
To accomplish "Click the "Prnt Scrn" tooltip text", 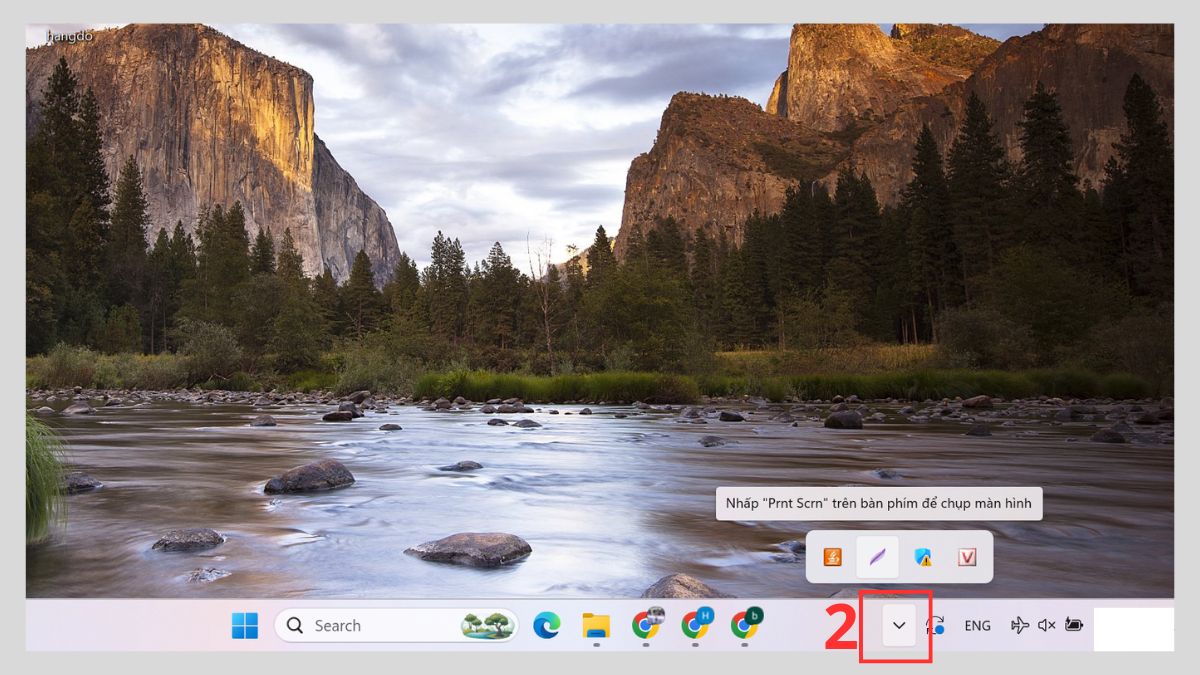I will coord(879,504).
